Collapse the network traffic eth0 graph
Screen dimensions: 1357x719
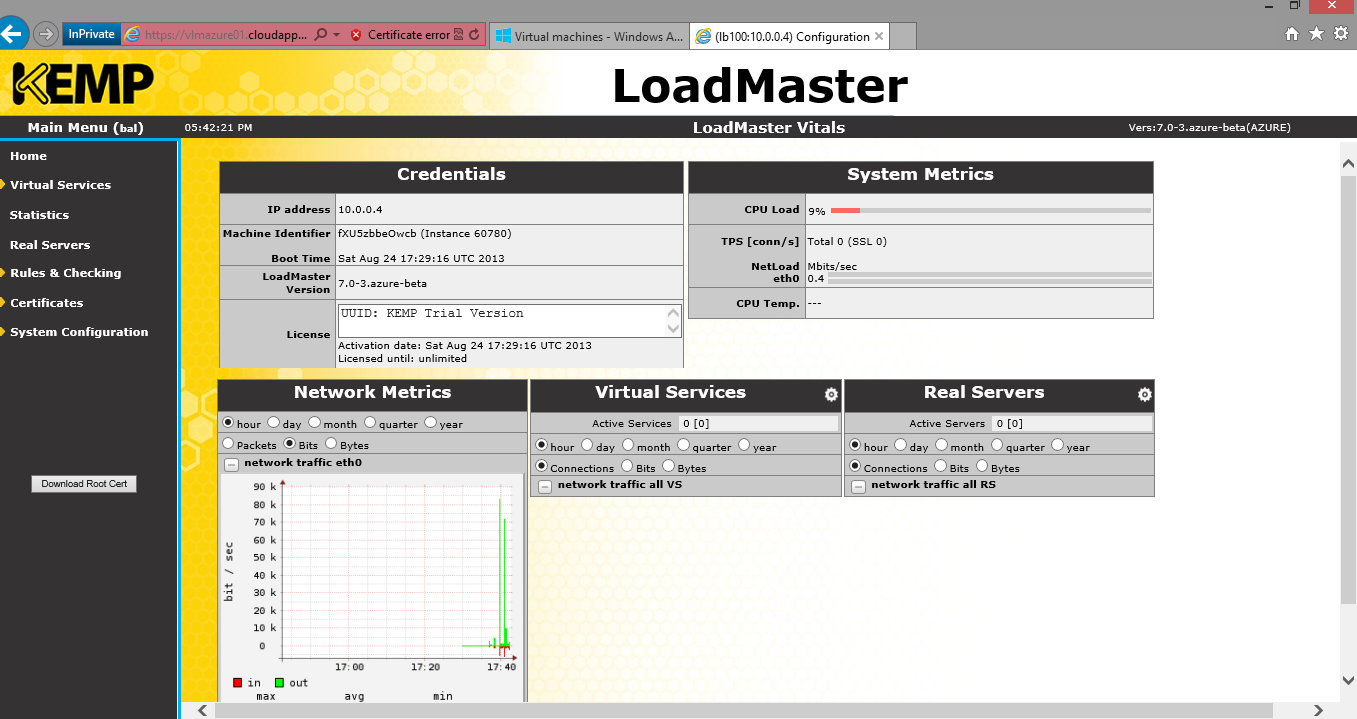[x=231, y=464]
